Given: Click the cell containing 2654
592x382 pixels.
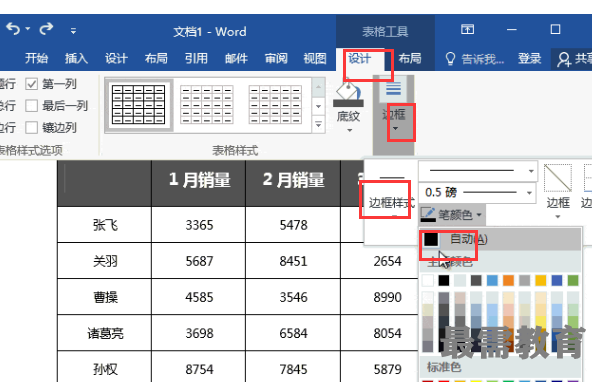Looking at the screenshot, I should coord(380,261).
